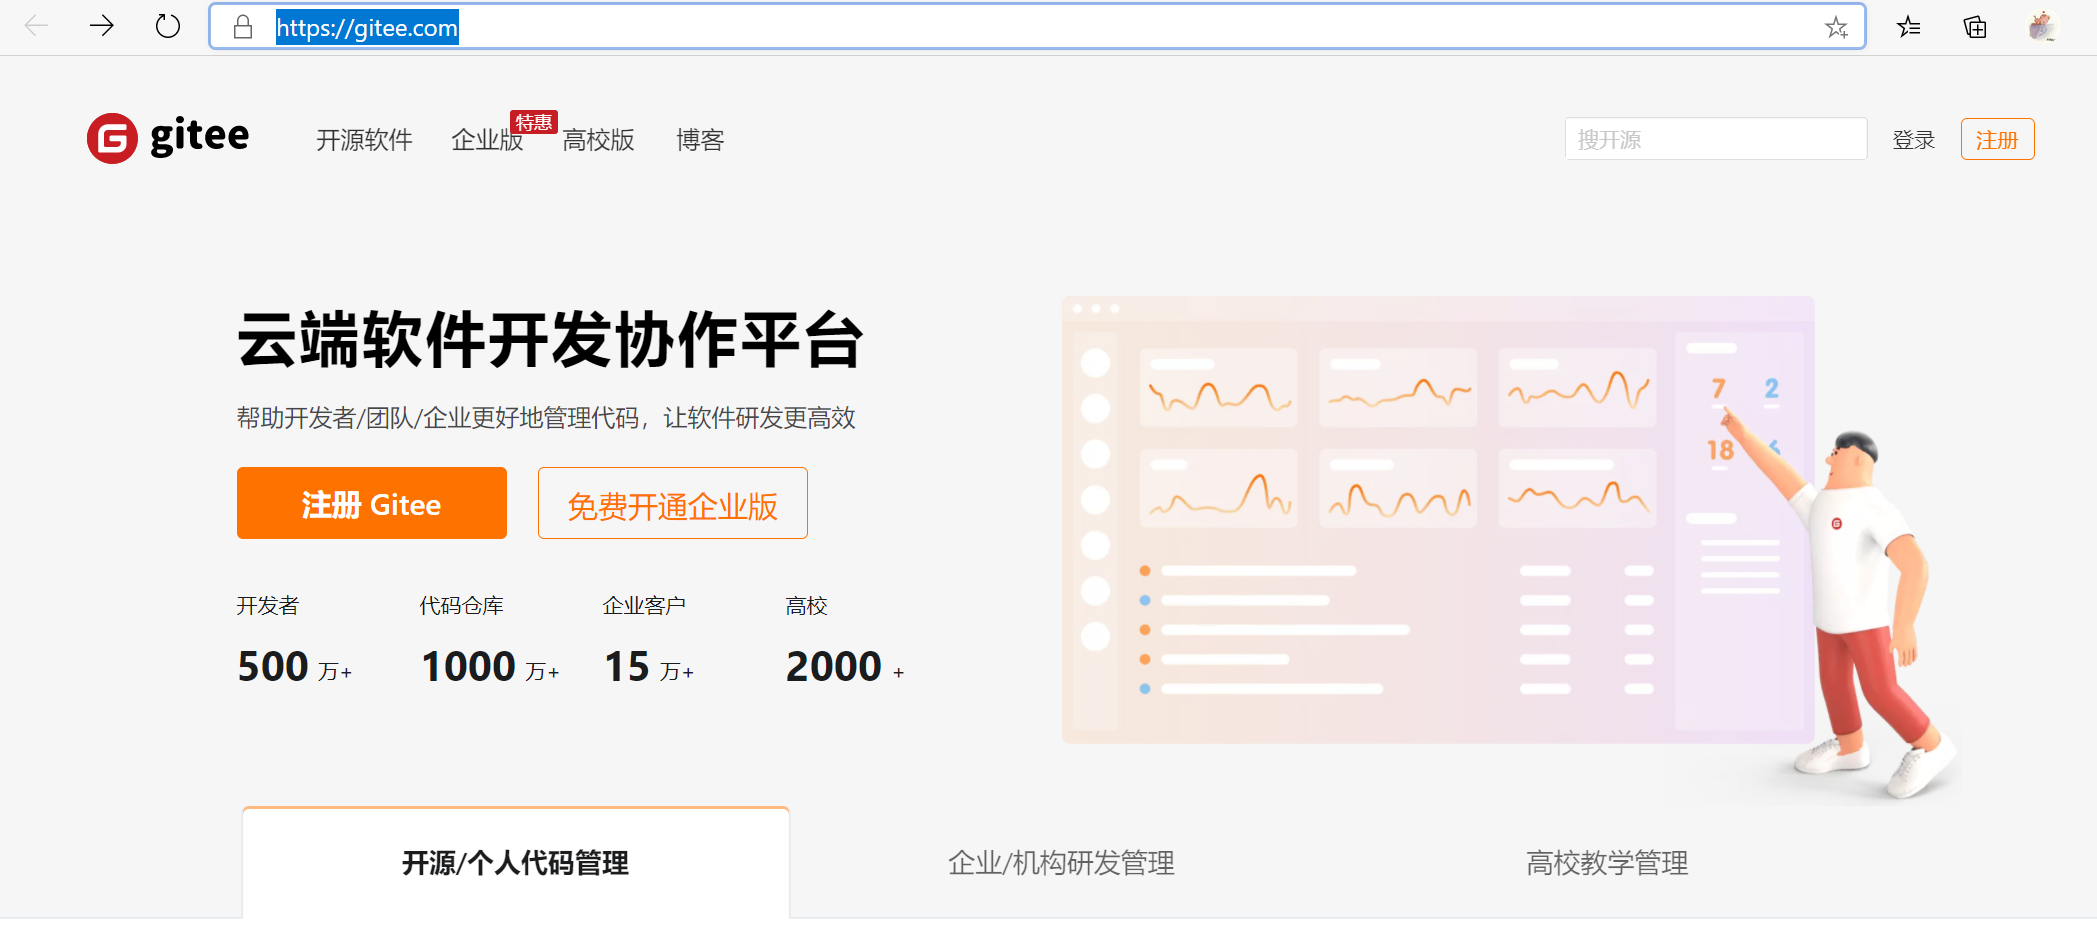
Task: Click the 云端软件开发协作平台 heading
Action: click(x=550, y=340)
